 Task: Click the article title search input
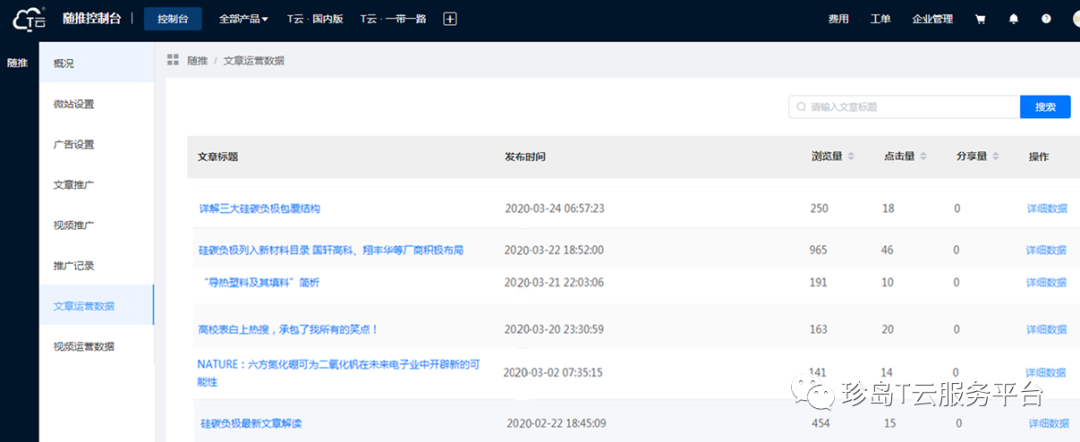coord(905,107)
